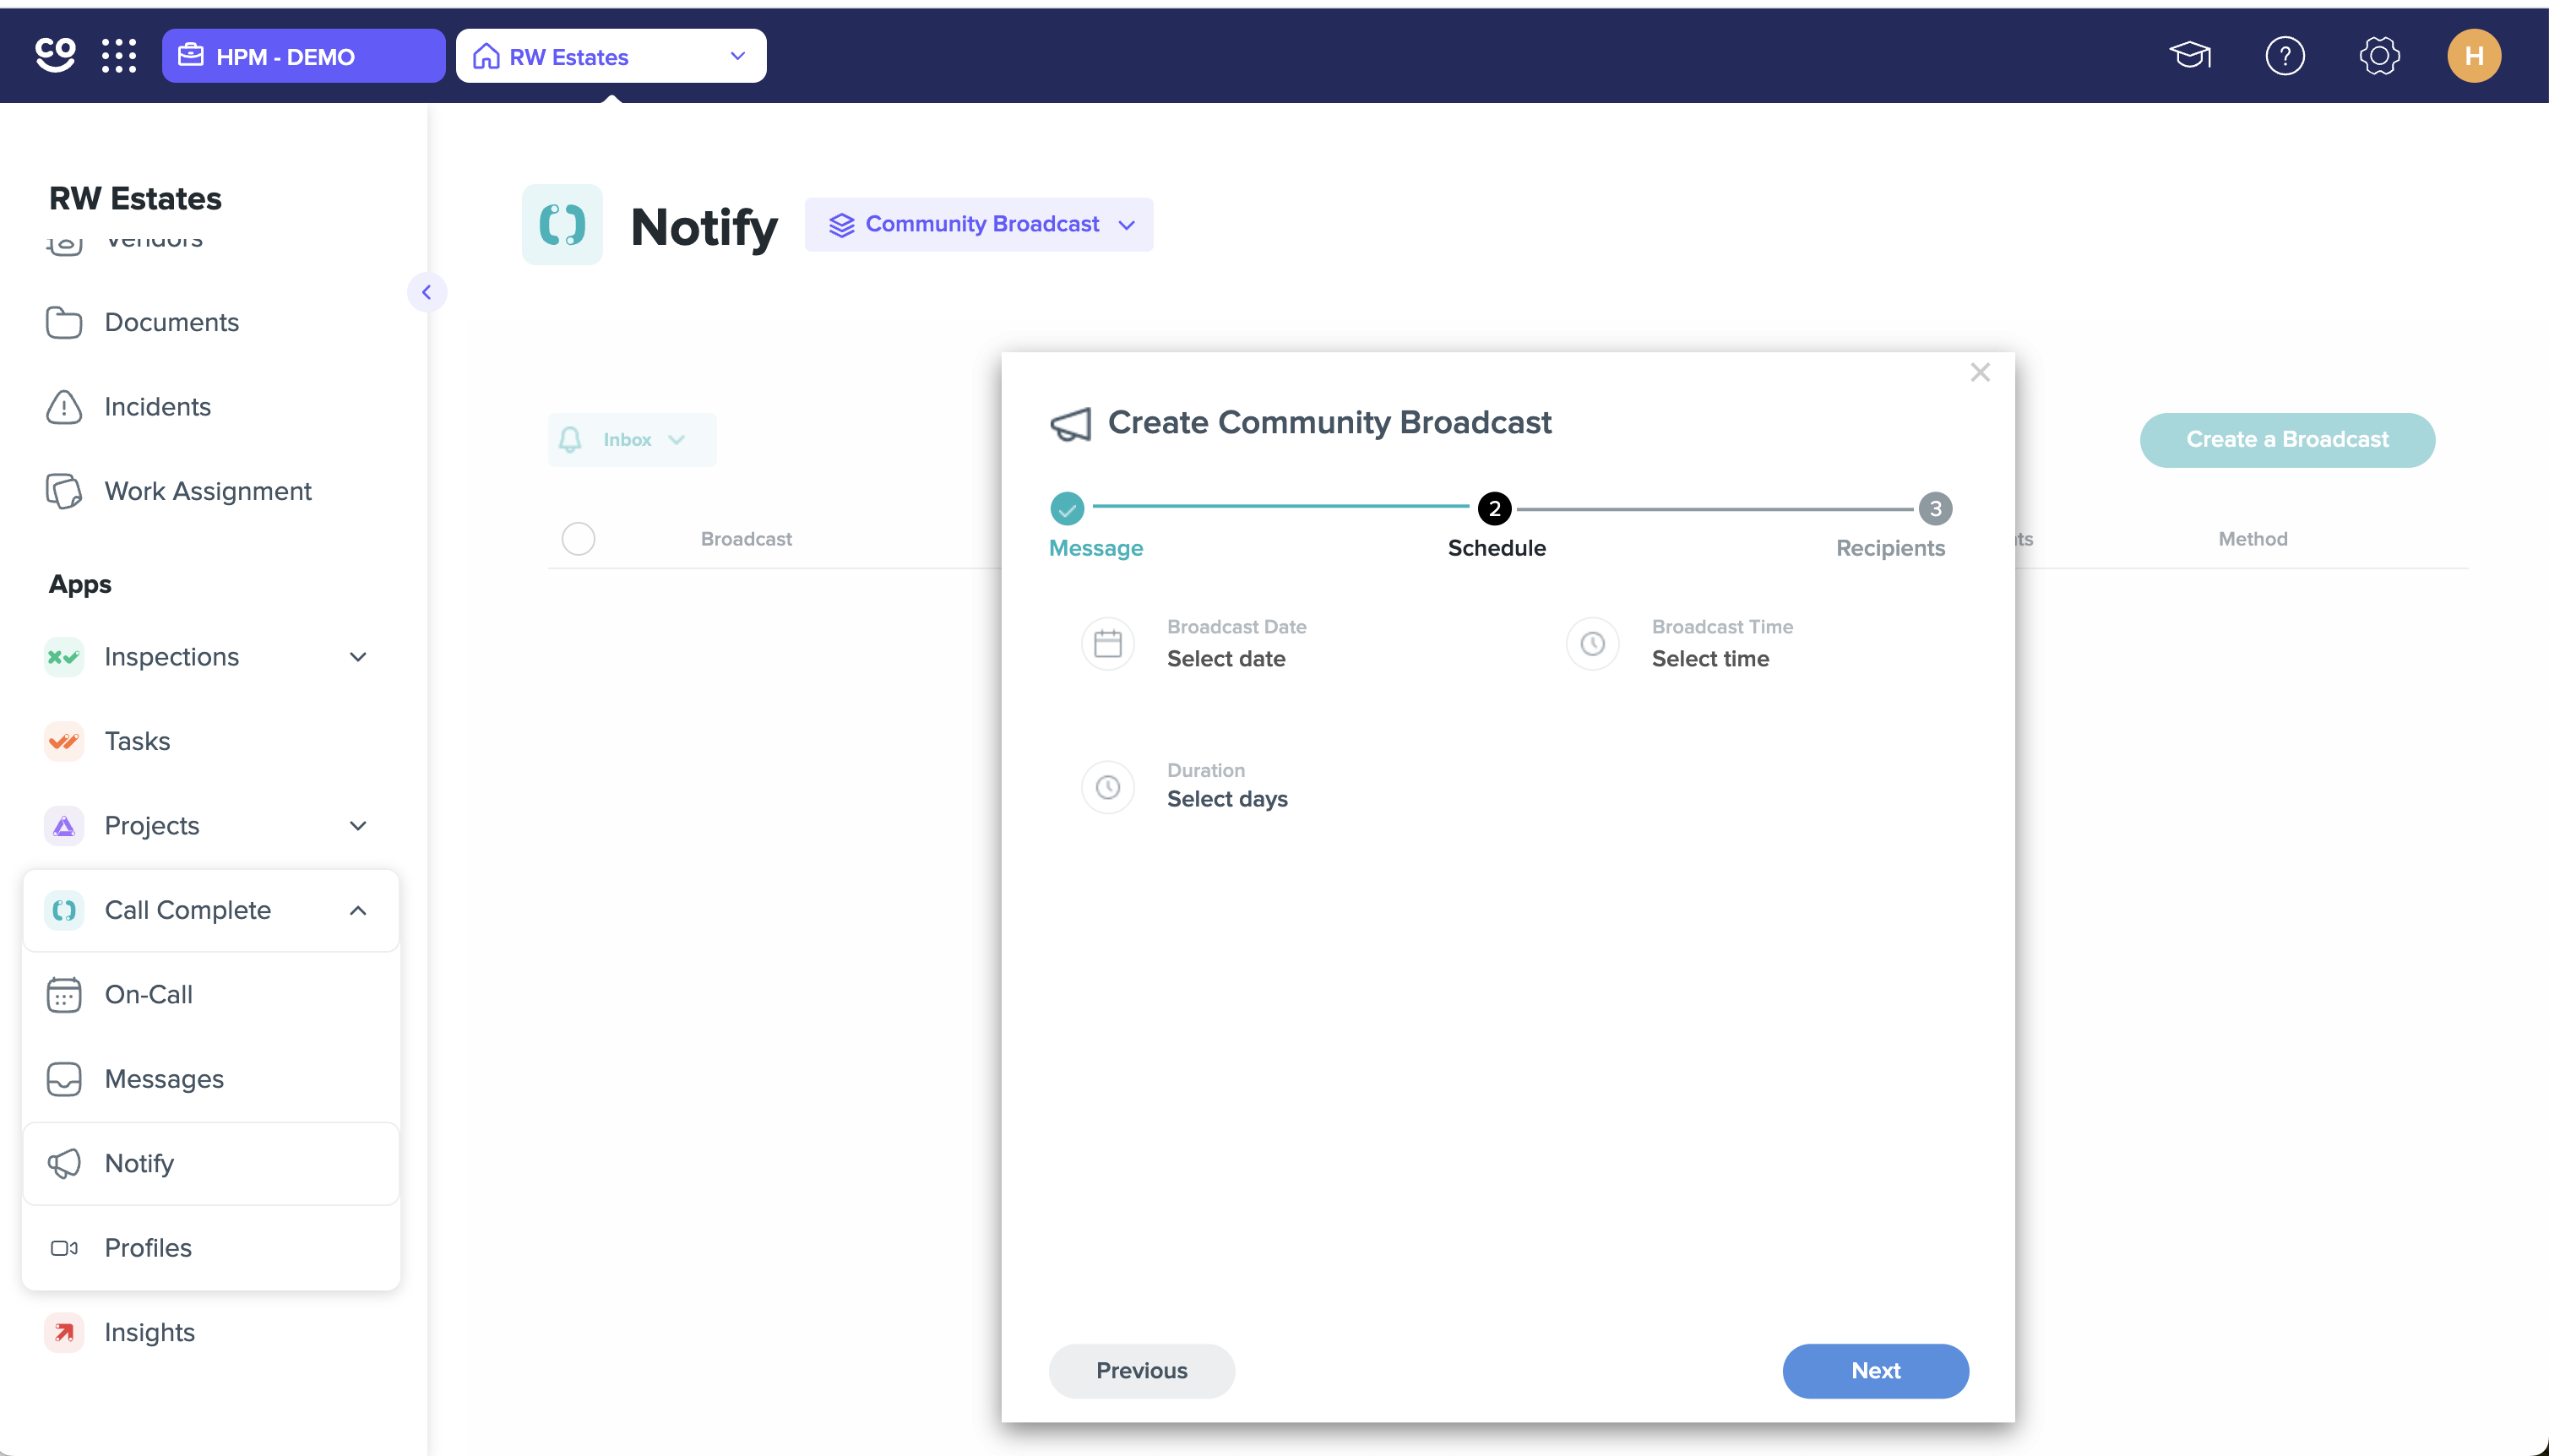This screenshot has height=1456, width=2549.
Task: Open the Community Broadcast dropdown
Action: click(979, 225)
